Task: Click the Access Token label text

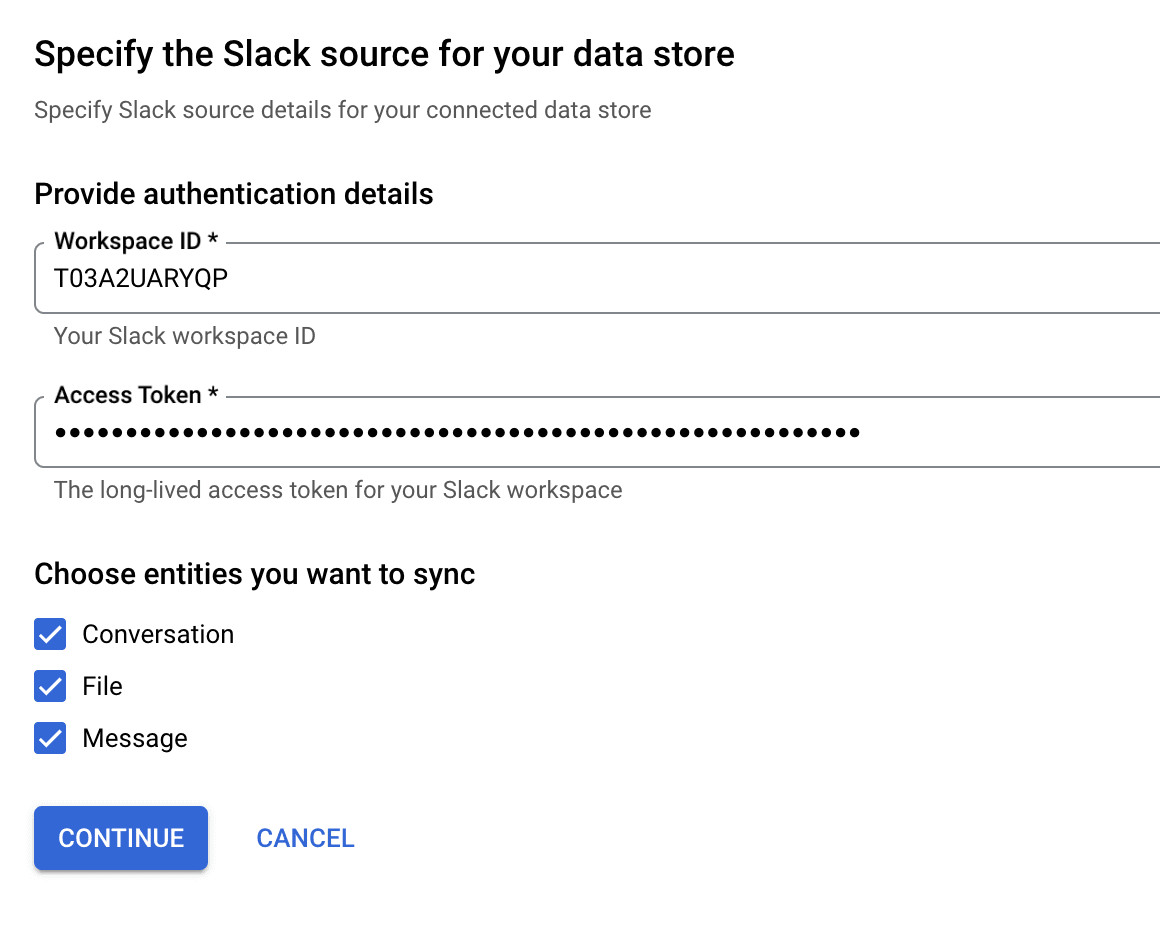Action: [x=135, y=395]
